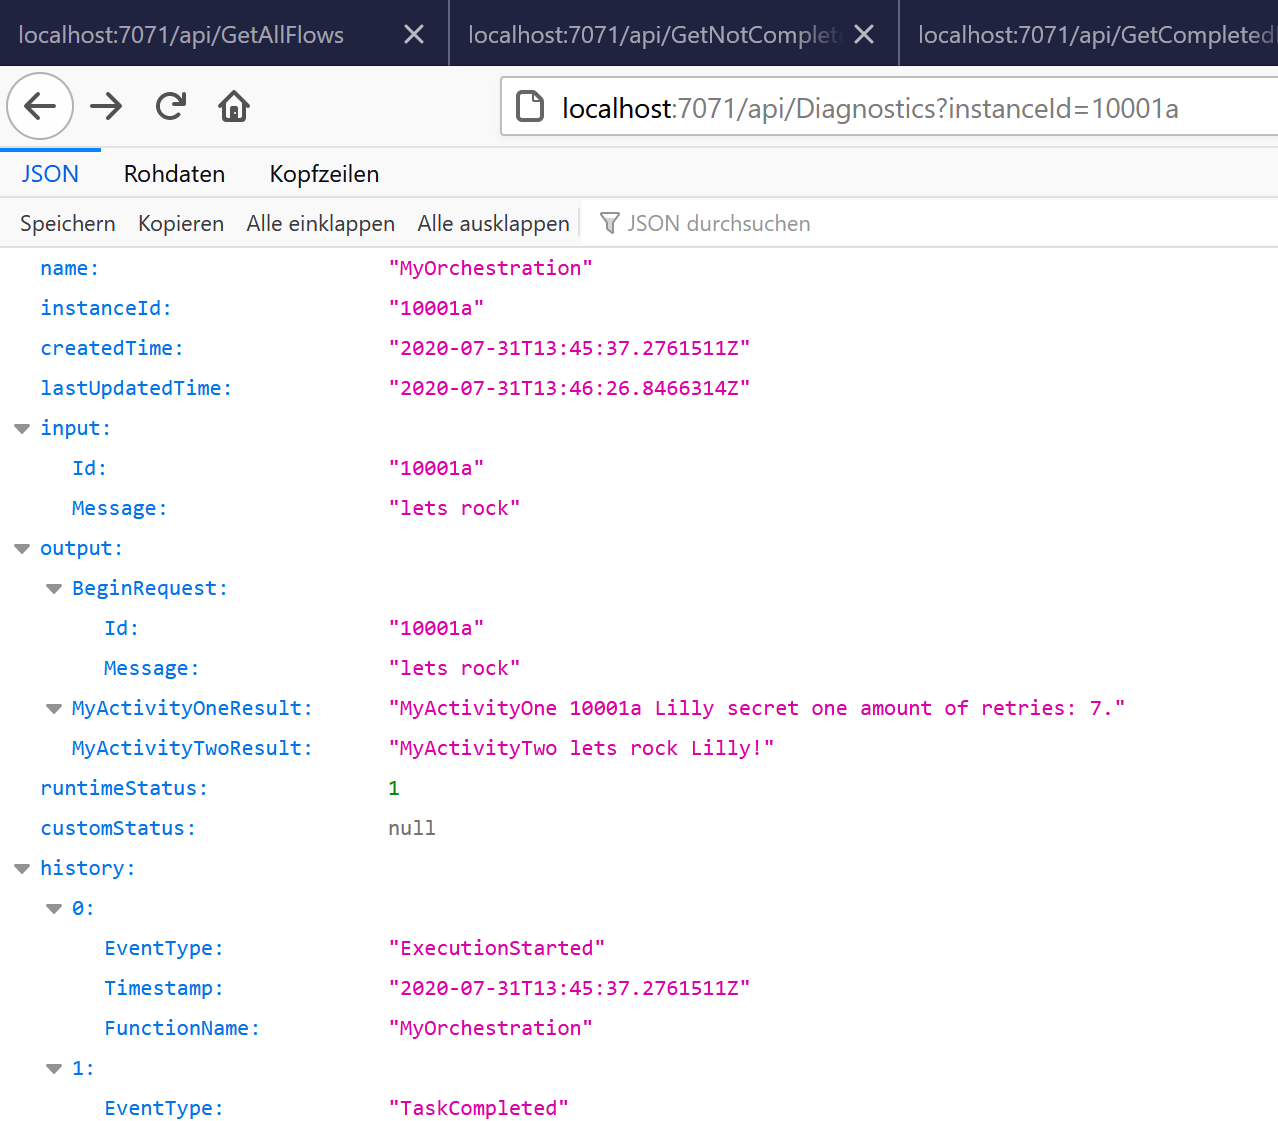Click Kopieren to copy JSON
Image resolution: width=1278 pixels, height=1121 pixels.
(181, 223)
